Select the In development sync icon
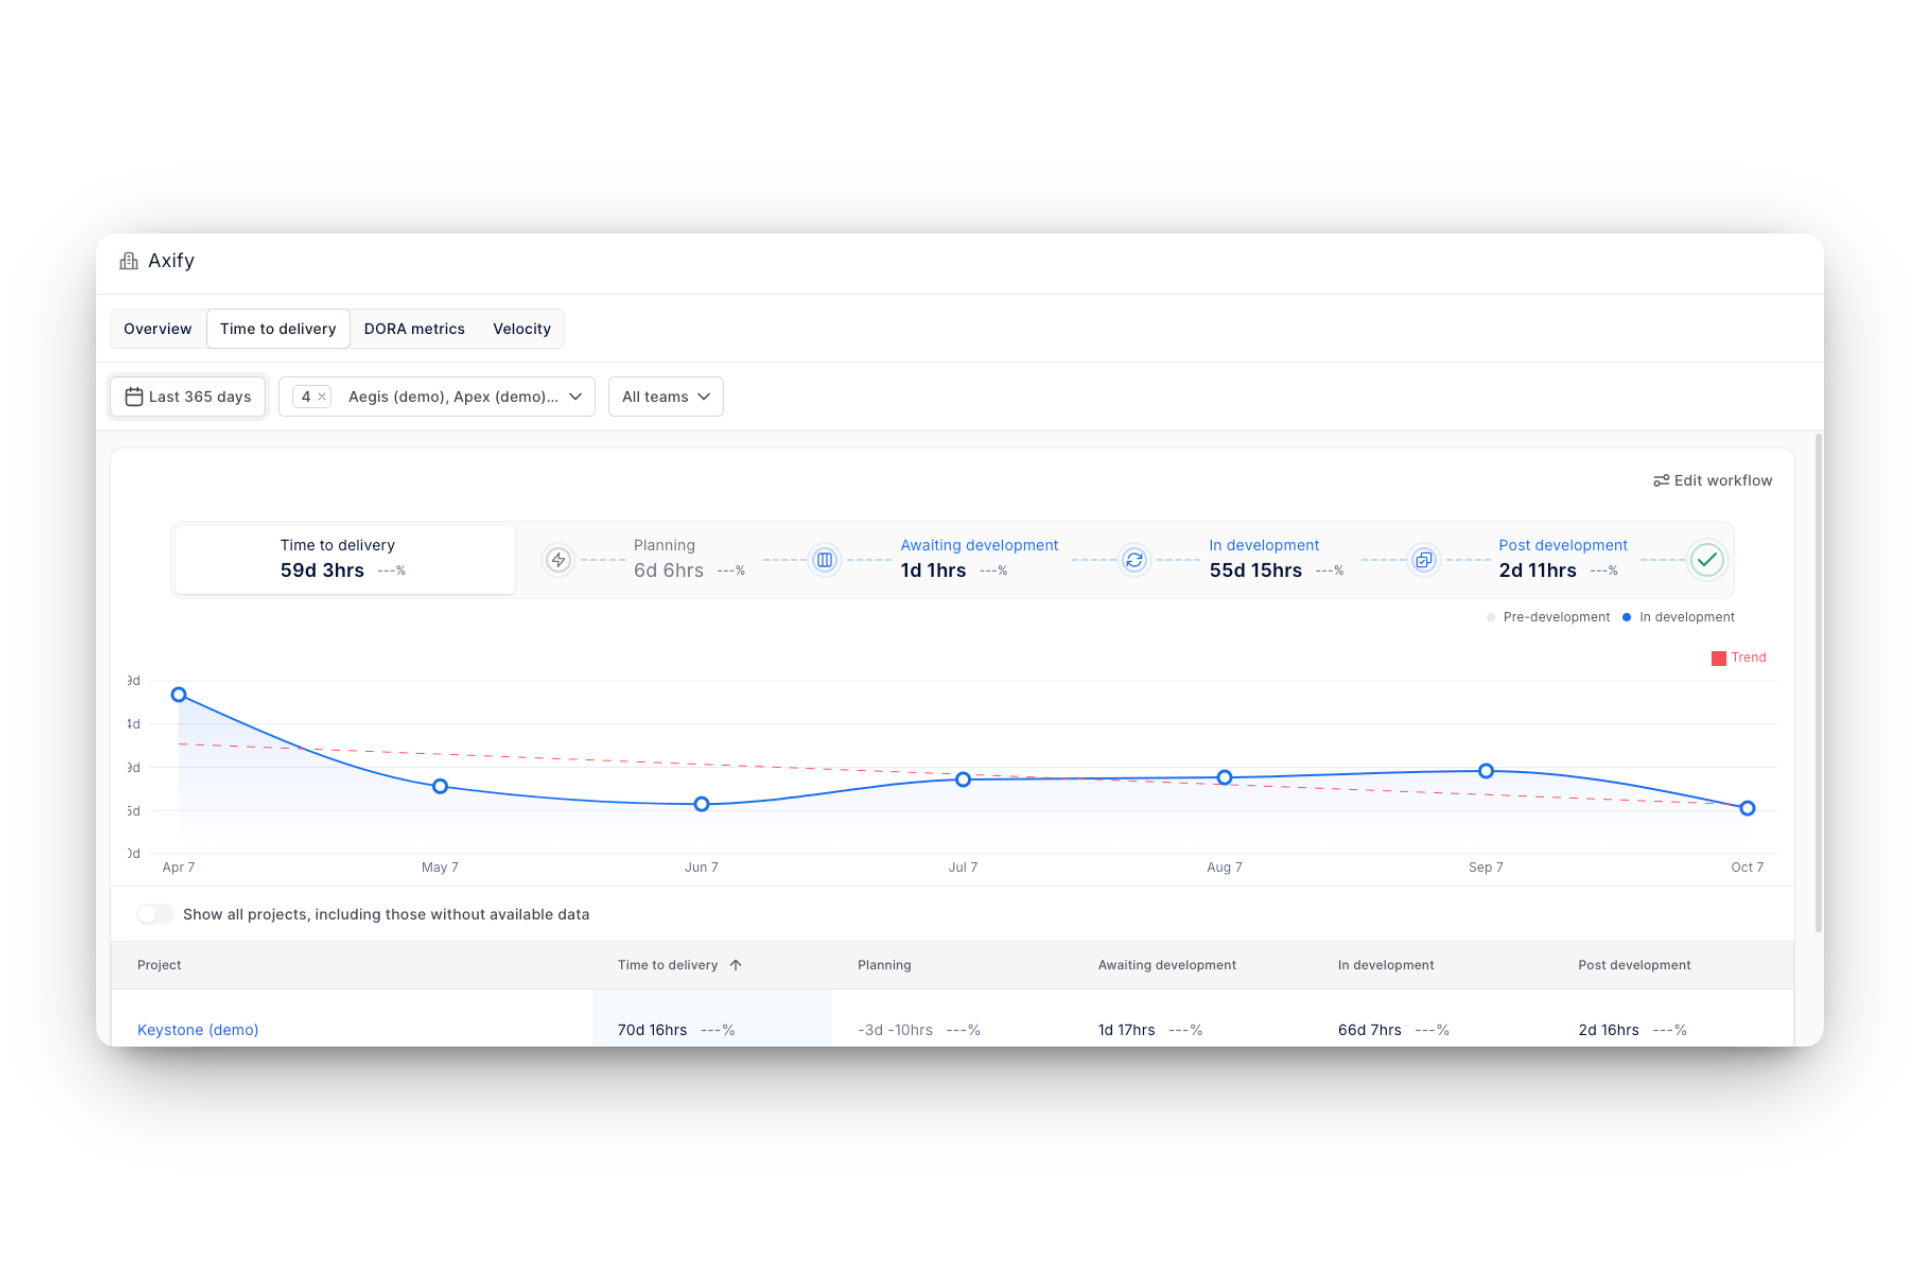This screenshot has height=1280, width=1920. coord(1133,560)
